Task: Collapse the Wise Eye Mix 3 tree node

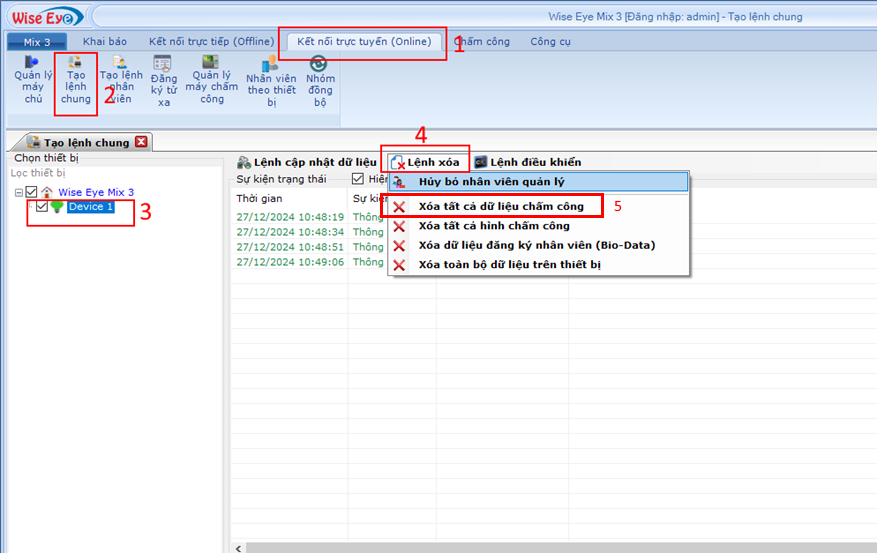Action: pos(18,193)
